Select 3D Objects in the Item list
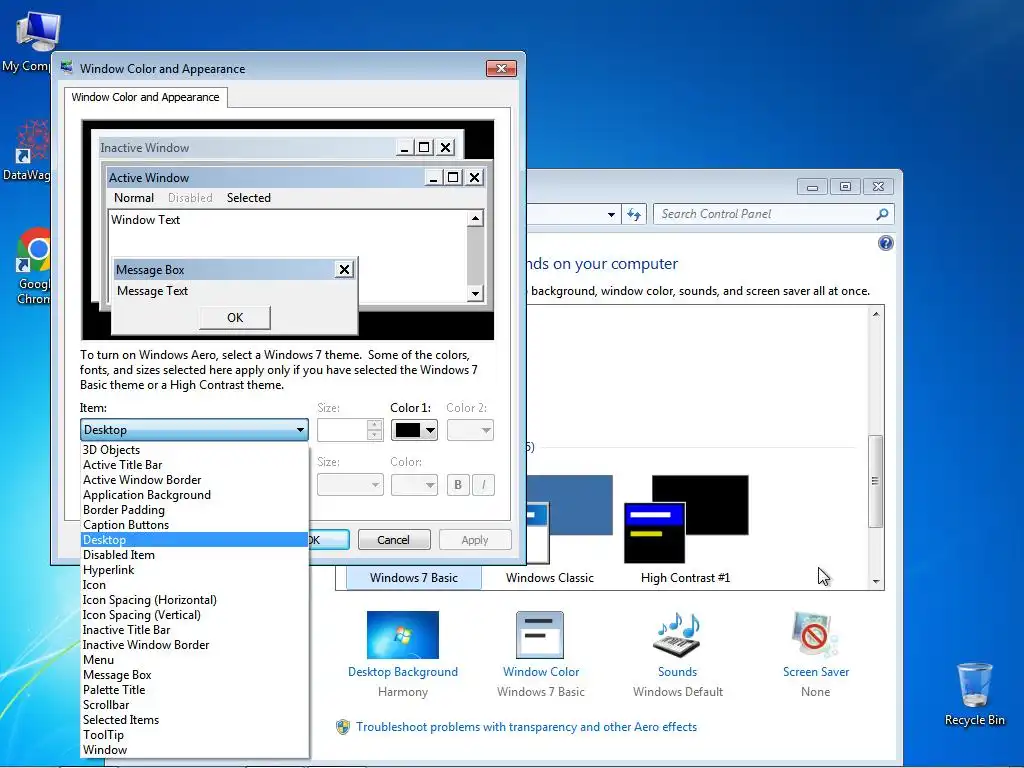The height and width of the screenshot is (768, 1024). [194, 449]
